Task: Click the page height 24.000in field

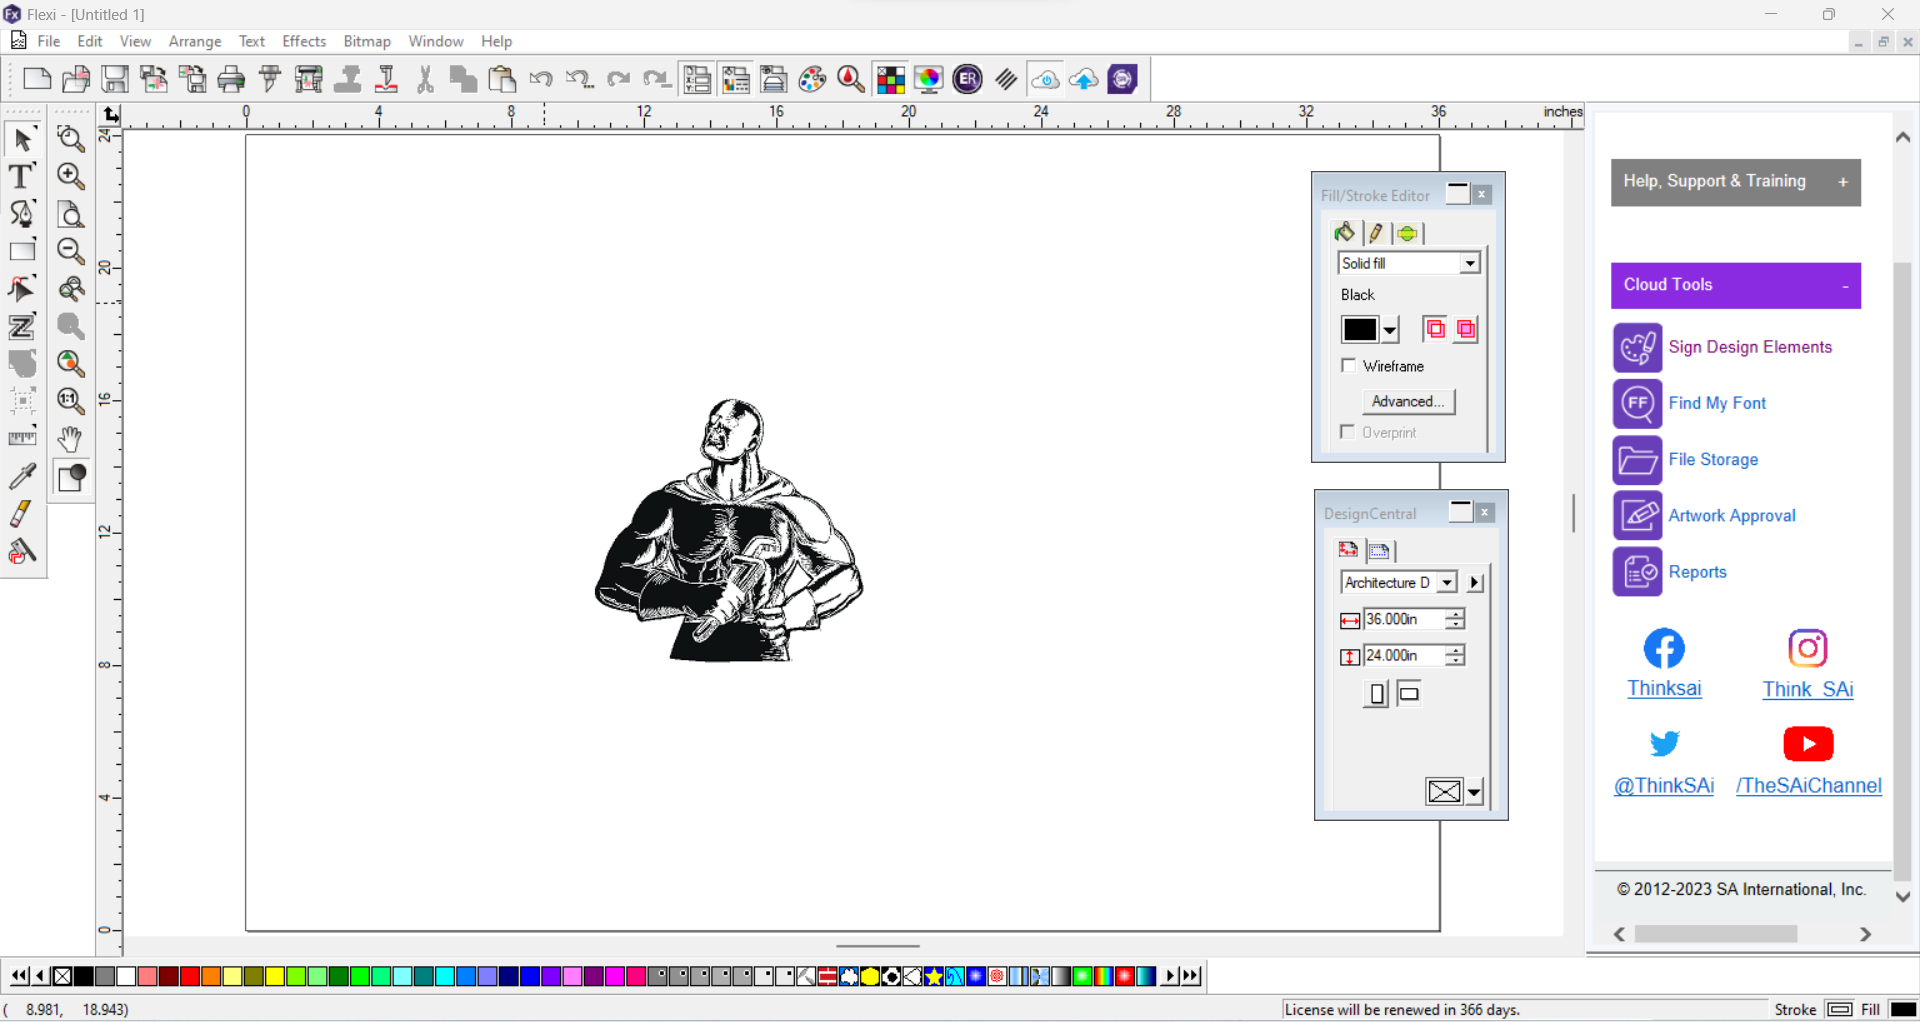Action: coord(1404,655)
